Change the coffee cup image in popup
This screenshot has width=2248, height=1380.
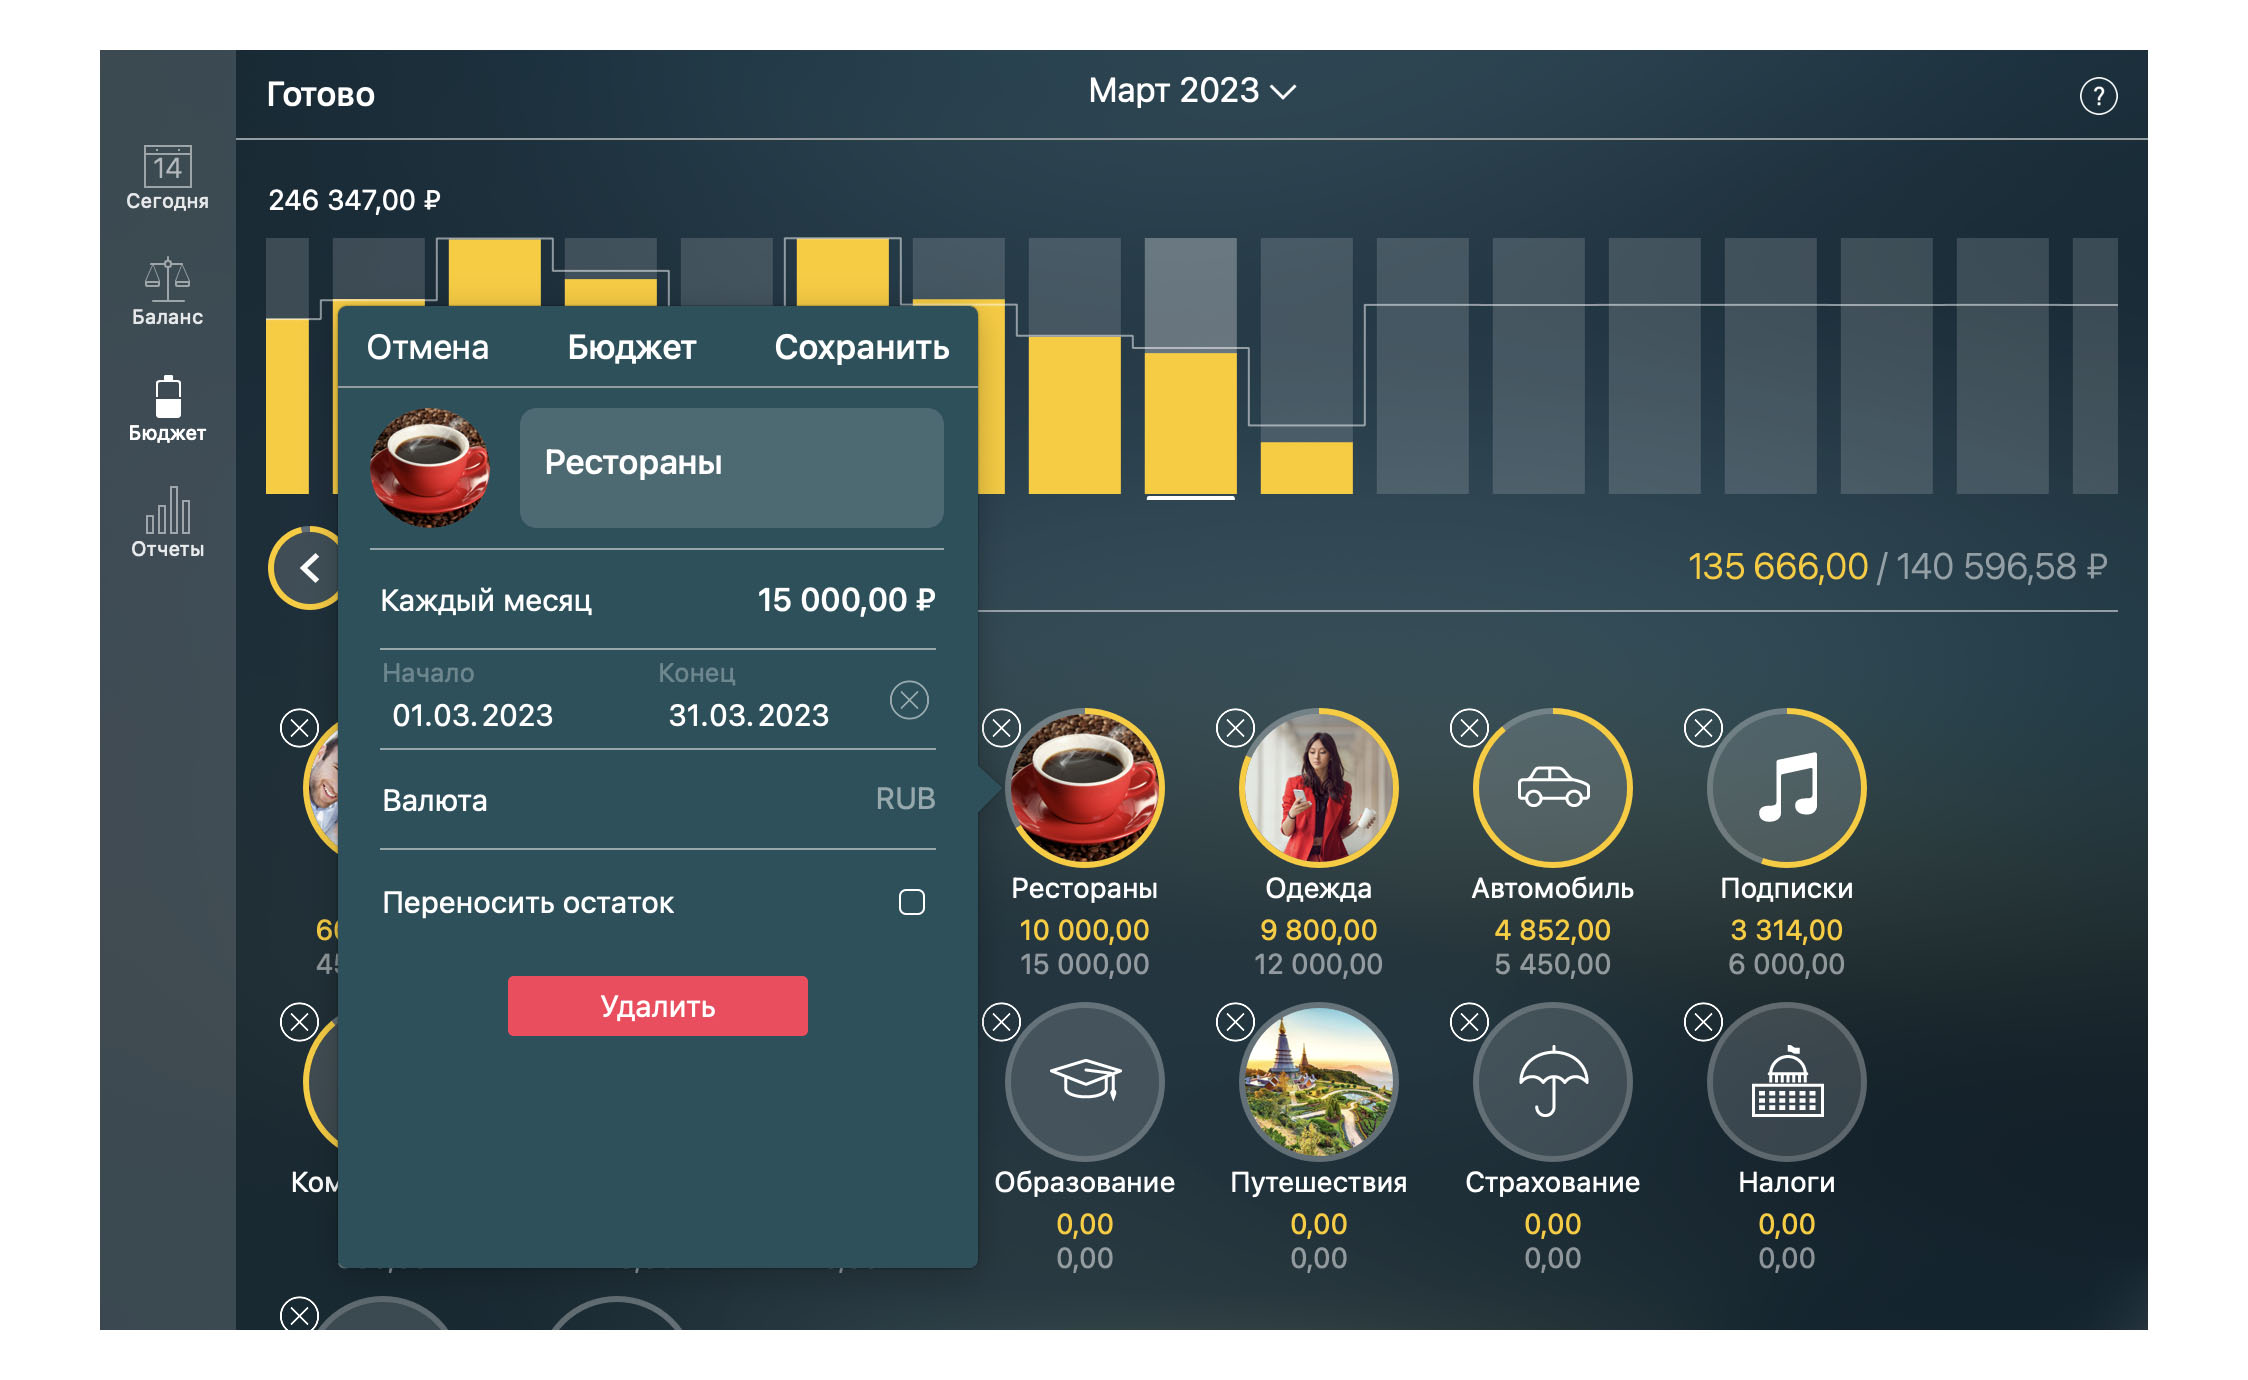(430, 467)
